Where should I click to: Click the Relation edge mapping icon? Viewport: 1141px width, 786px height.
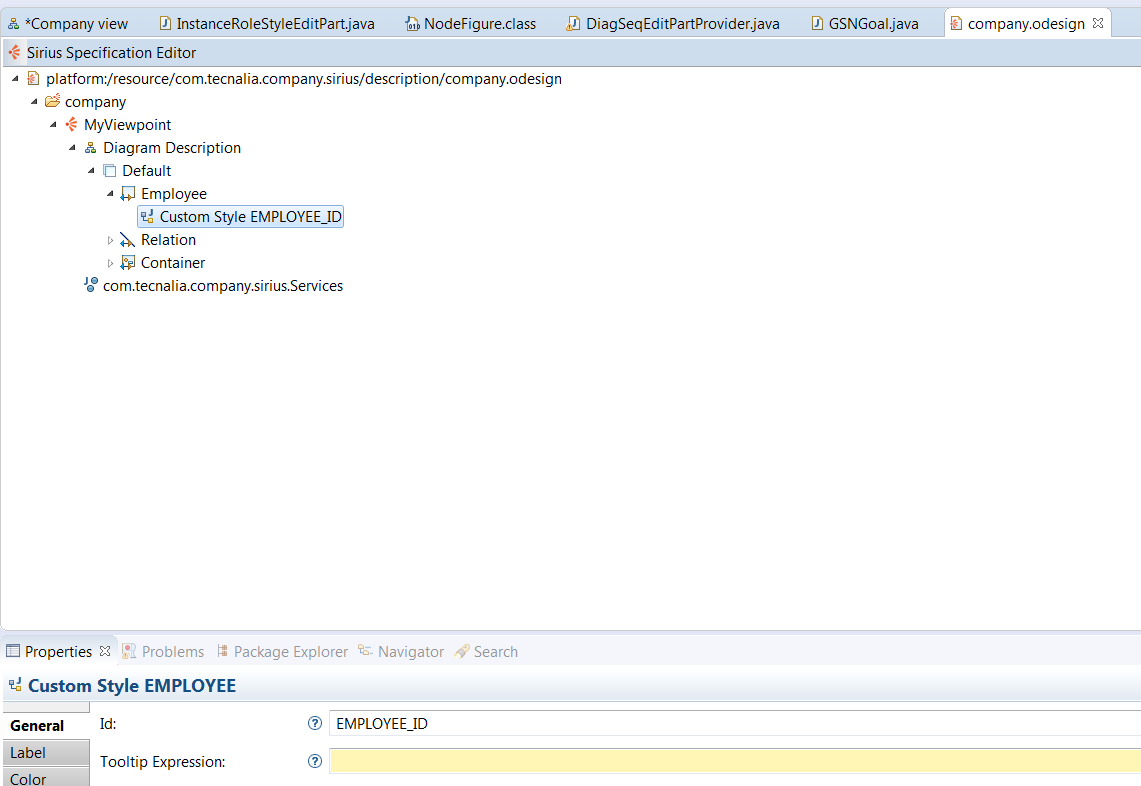[x=127, y=239]
